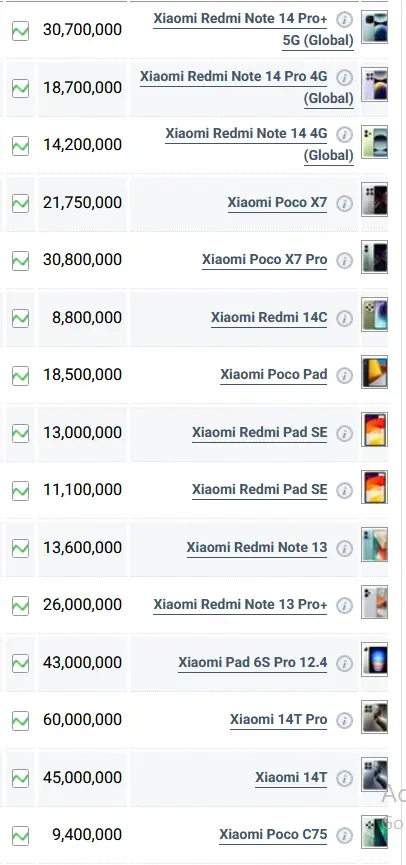Select Xiaomi Redmi Note 14 4G thumbnail
The width and height of the screenshot is (406, 865).
[375, 142]
